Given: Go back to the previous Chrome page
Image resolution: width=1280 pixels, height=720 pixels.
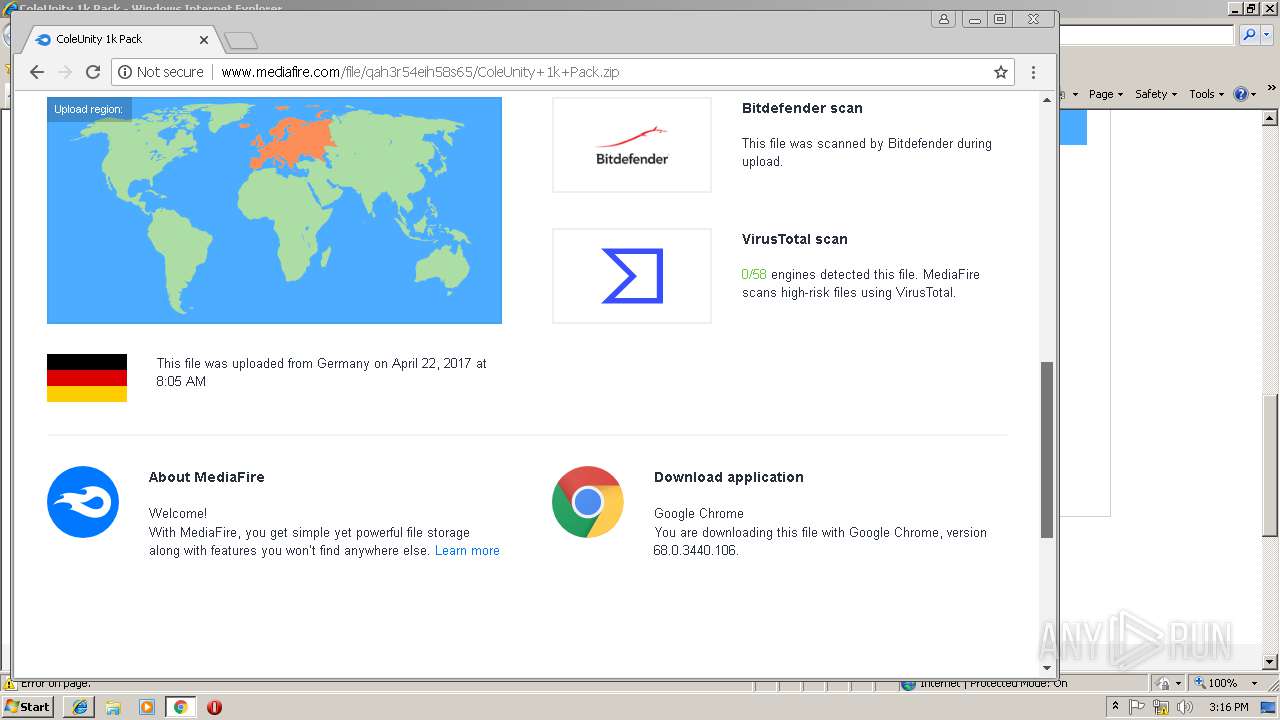Looking at the screenshot, I should point(37,72).
